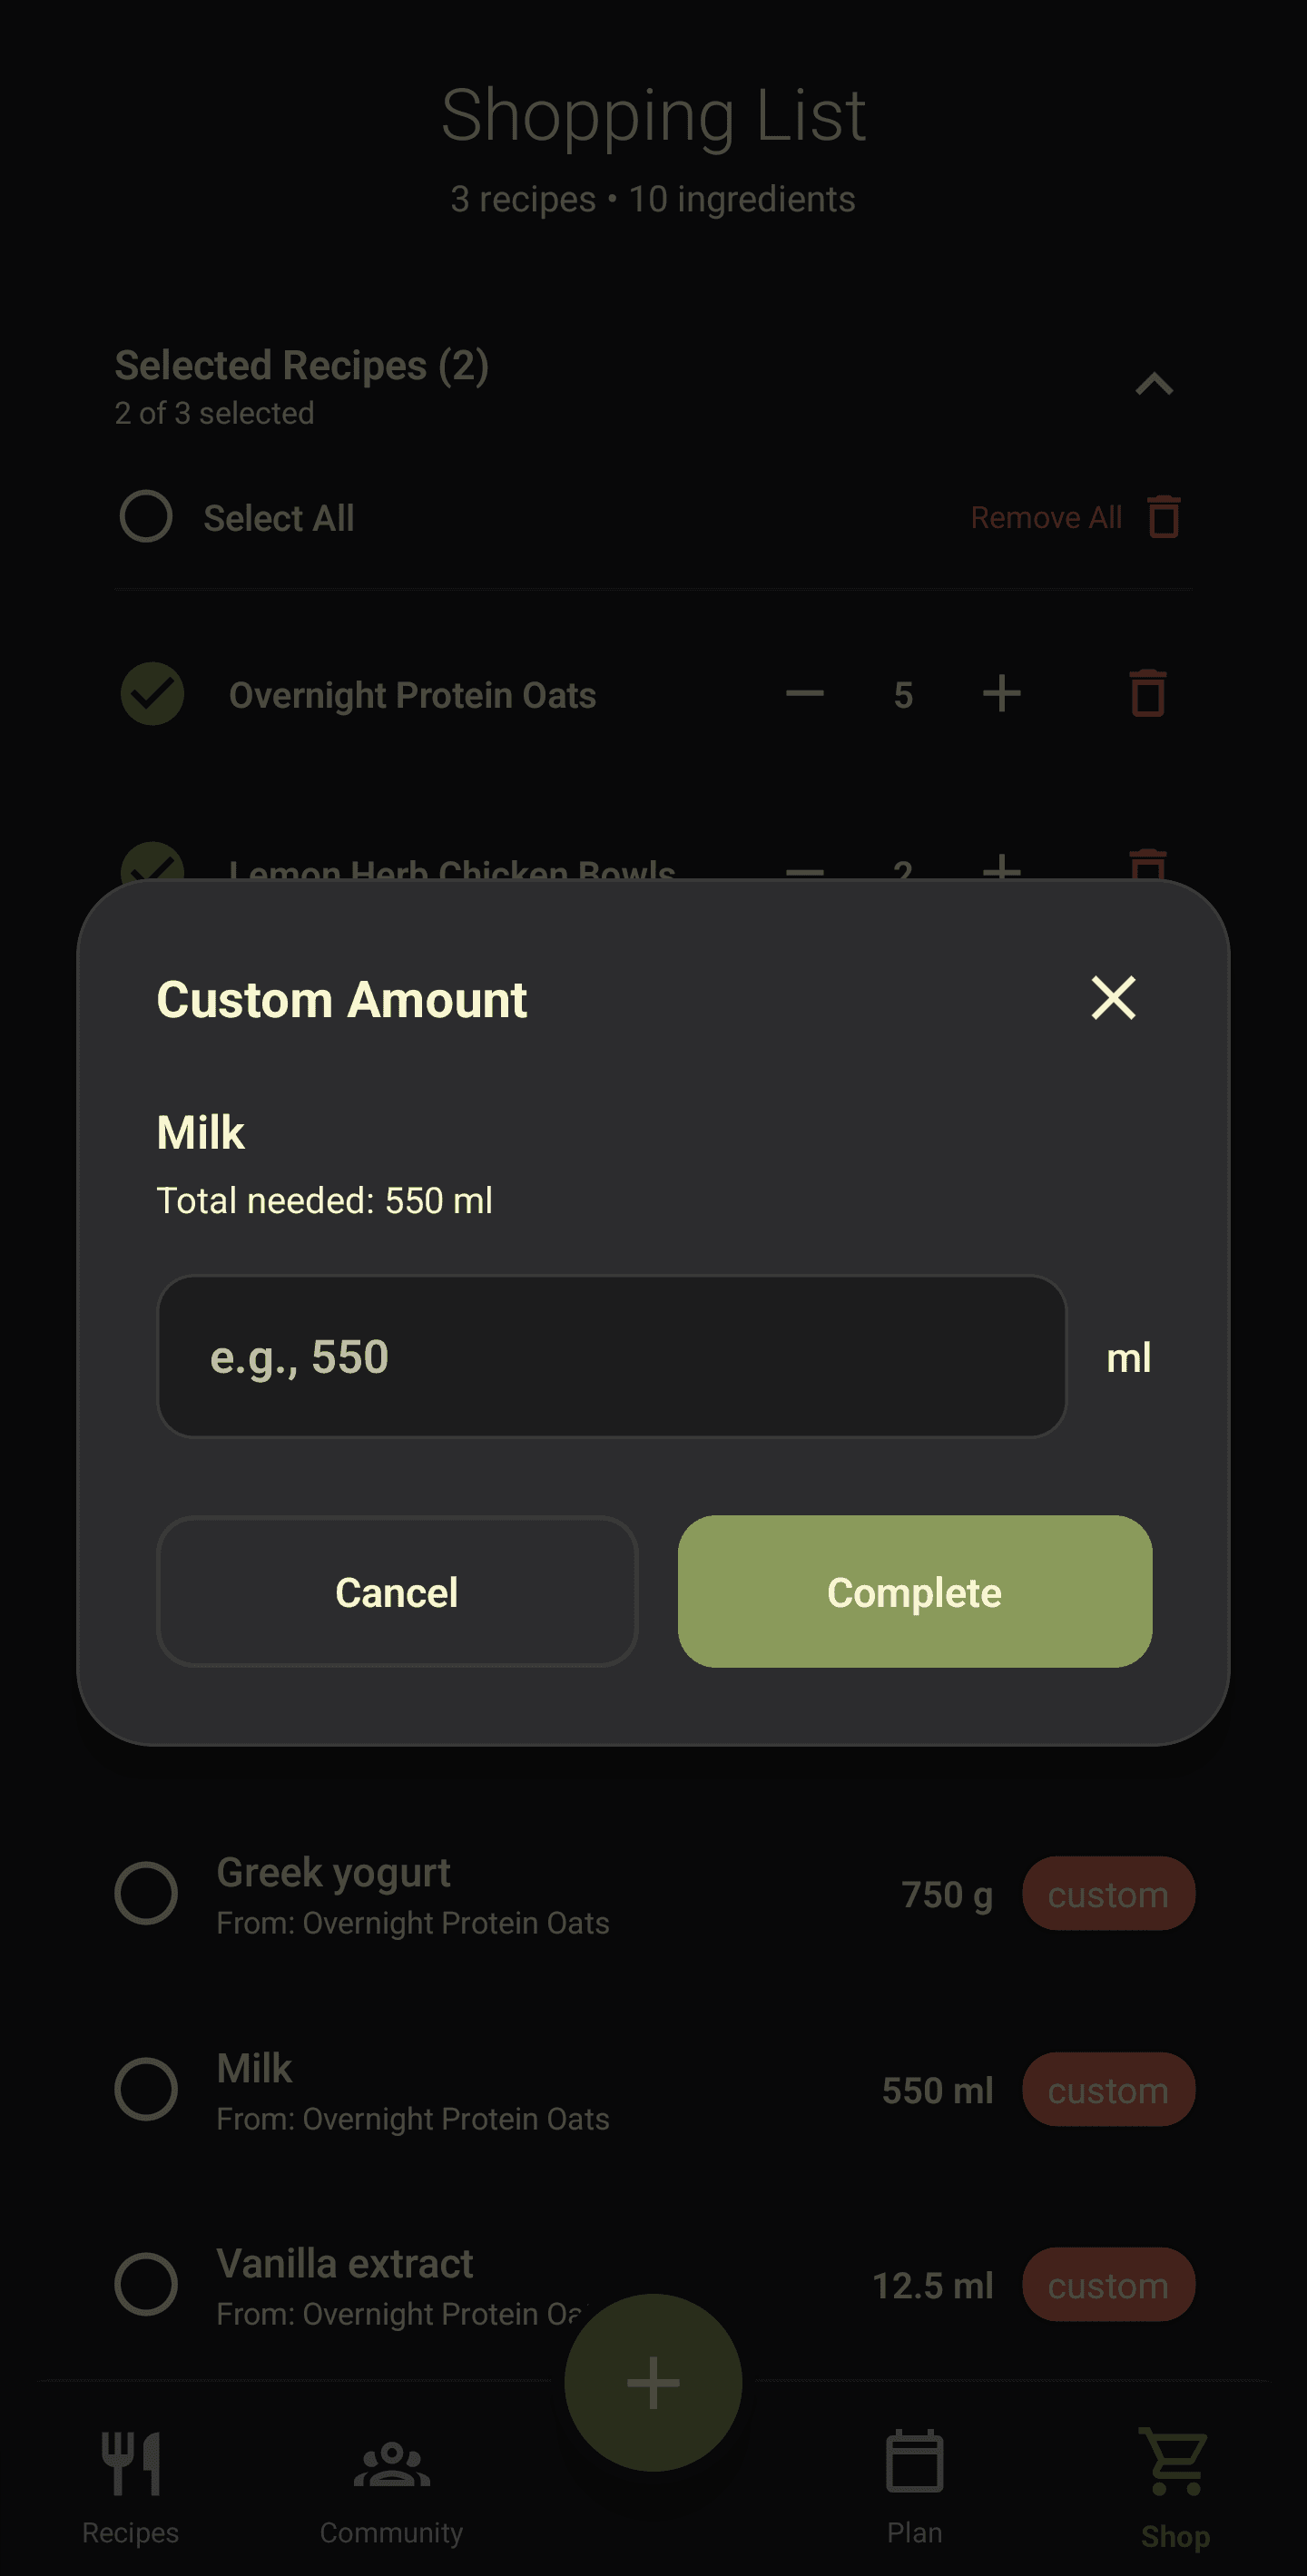Open the custom badge for Greek yogurt
The width and height of the screenshot is (1307, 2576).
(1108, 1893)
